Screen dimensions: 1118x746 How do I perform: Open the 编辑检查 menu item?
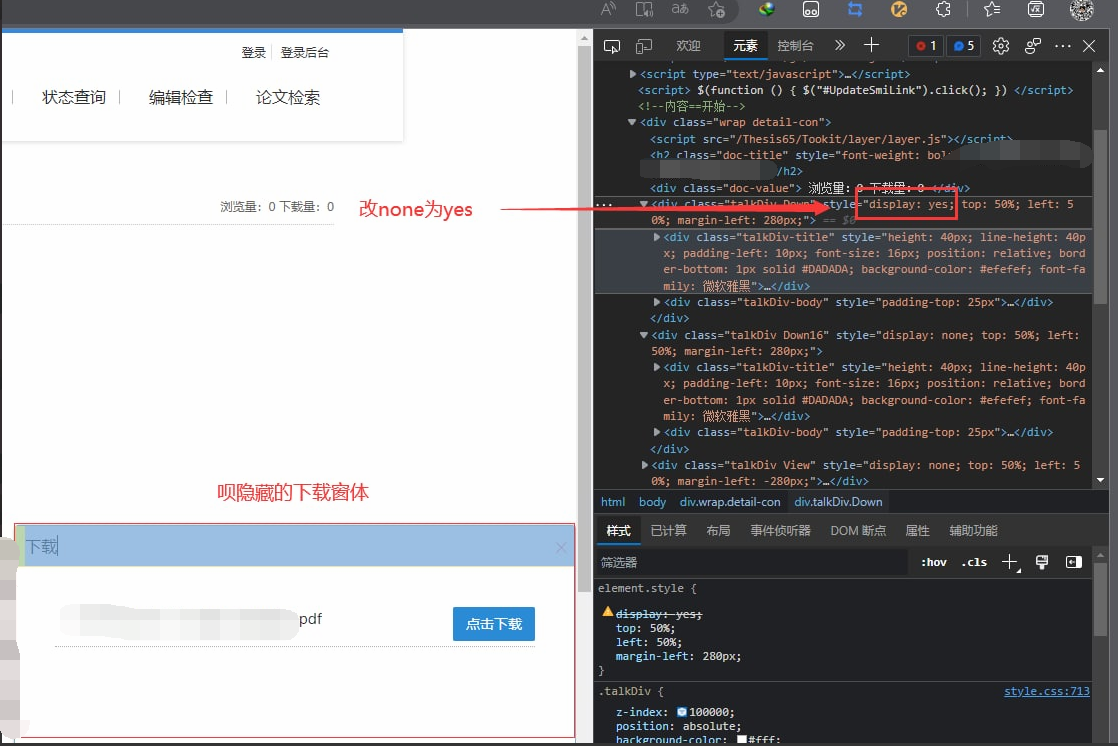pyautogui.click(x=180, y=97)
